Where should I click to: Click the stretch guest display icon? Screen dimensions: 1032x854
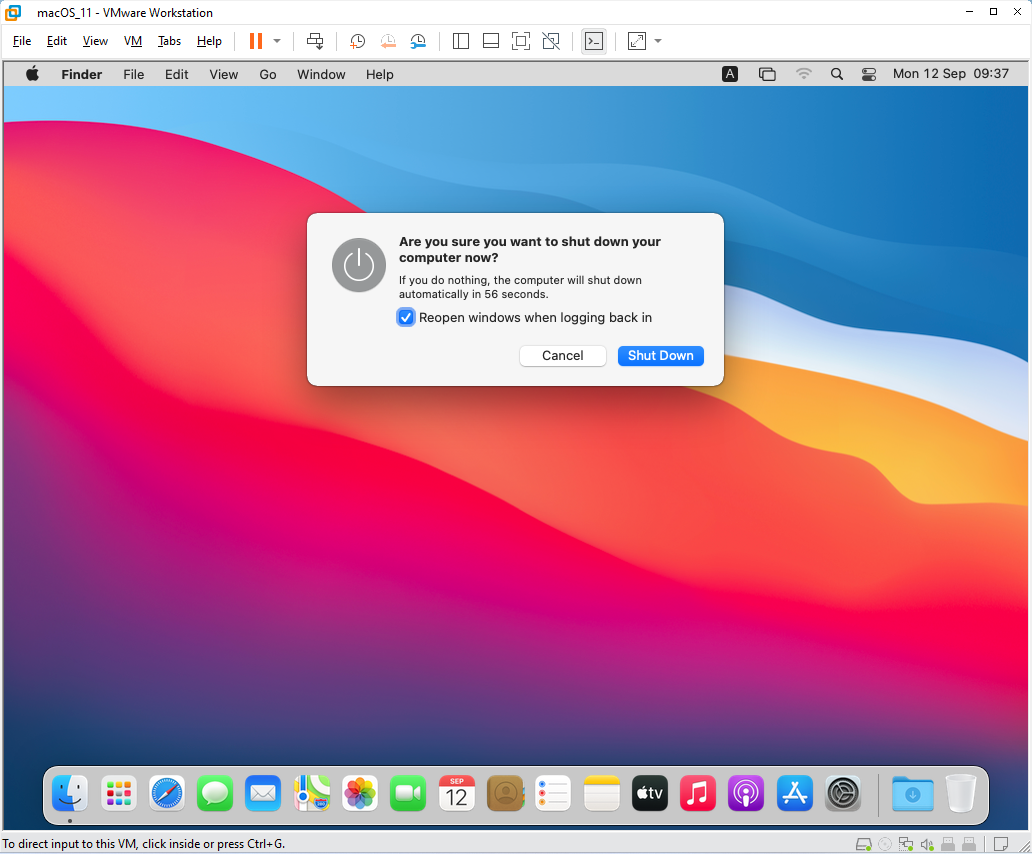tap(637, 41)
